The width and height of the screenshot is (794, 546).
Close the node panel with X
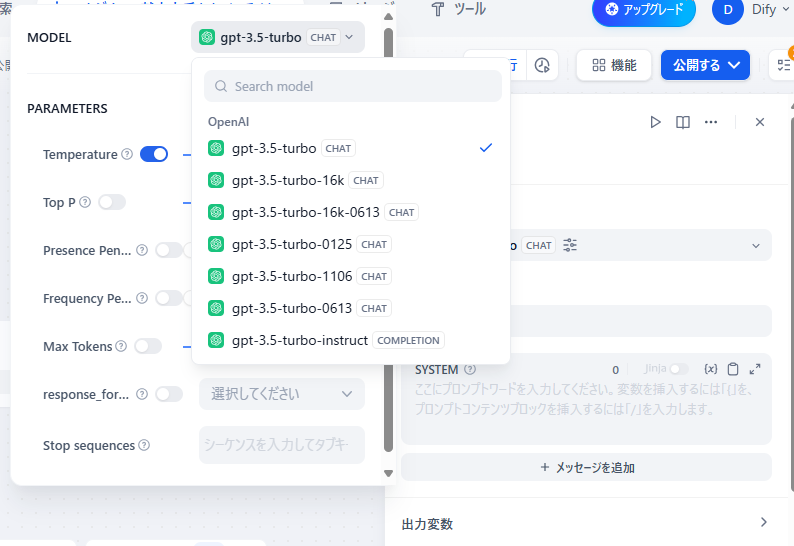tap(760, 122)
